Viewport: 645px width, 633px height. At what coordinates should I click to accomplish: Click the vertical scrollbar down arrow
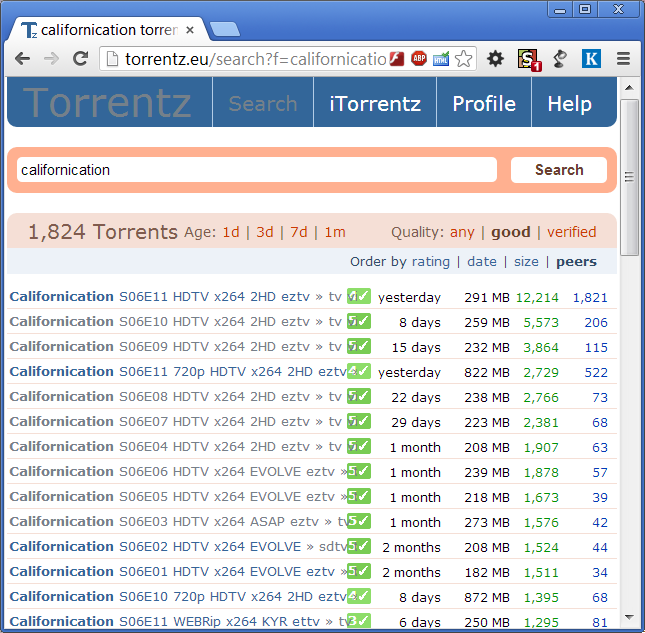click(629, 617)
